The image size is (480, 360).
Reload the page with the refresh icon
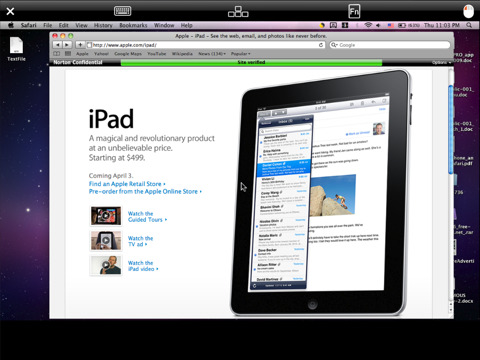point(321,45)
